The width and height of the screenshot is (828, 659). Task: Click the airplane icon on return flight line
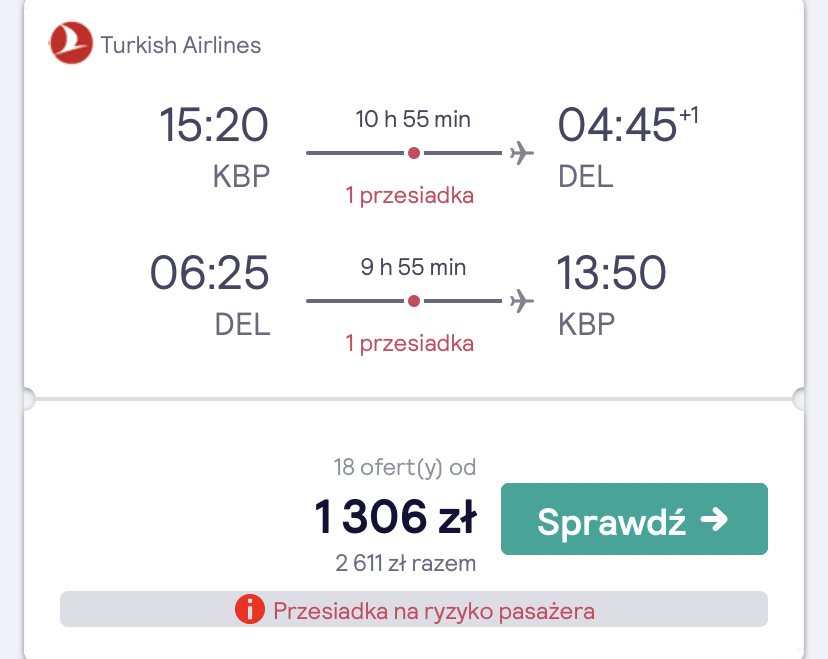pyautogui.click(x=522, y=301)
